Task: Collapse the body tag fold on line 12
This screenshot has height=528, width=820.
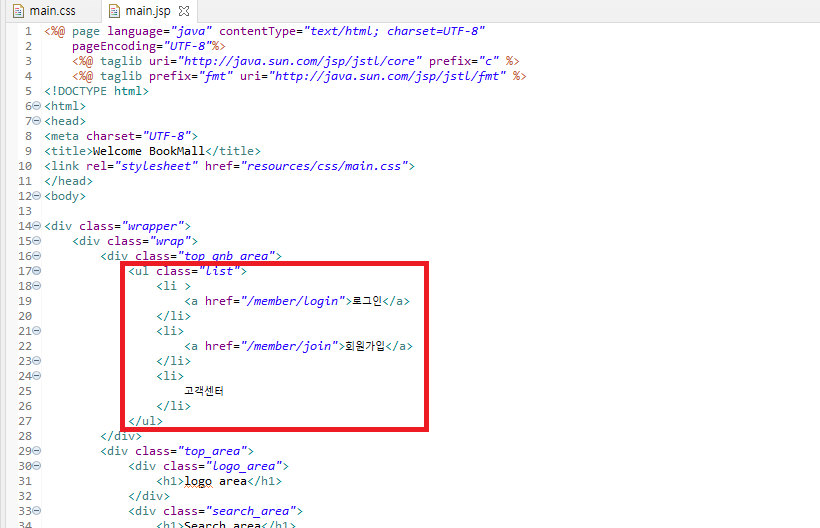Action: 37,196
